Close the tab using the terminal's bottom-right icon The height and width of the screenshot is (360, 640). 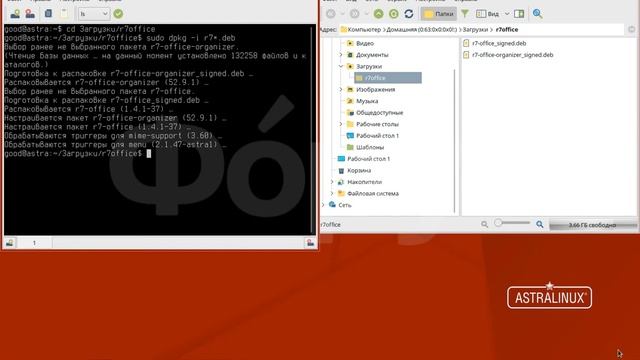click(x=310, y=243)
